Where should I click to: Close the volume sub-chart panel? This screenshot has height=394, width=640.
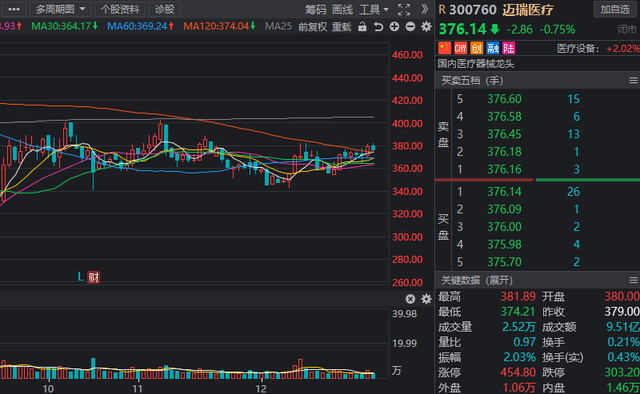tap(410, 299)
